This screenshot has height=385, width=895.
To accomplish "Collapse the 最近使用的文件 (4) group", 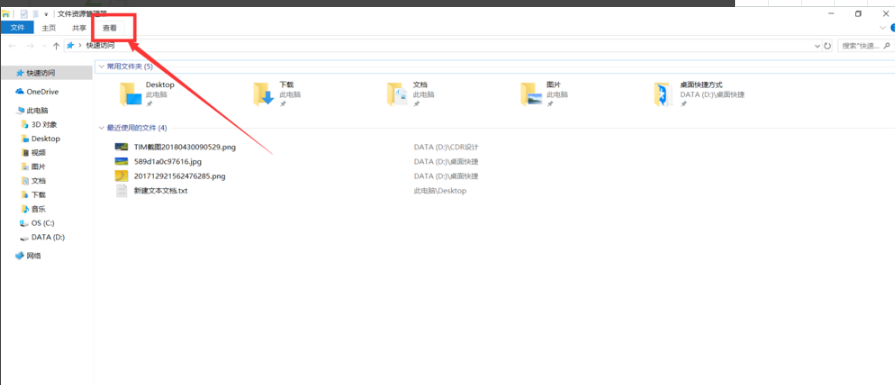I will coord(102,128).
